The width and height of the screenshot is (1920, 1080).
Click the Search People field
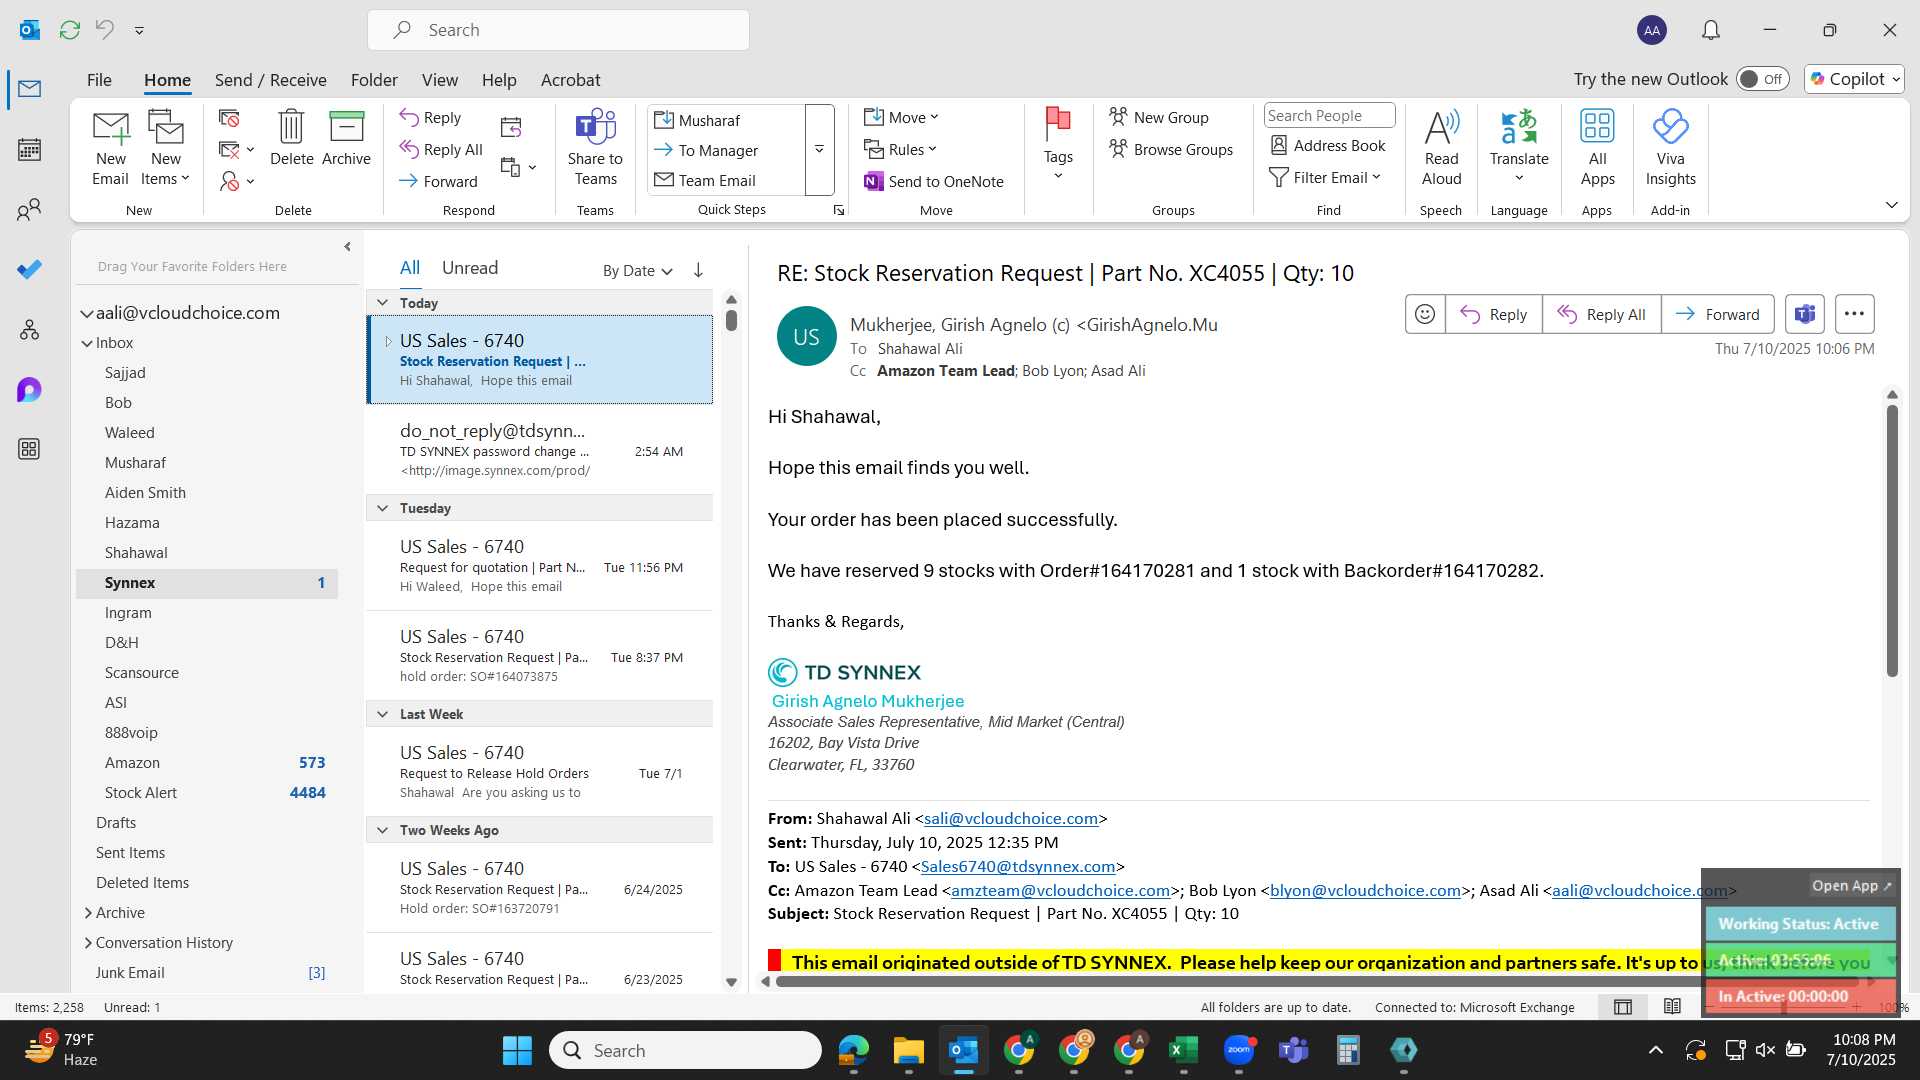[1329, 116]
